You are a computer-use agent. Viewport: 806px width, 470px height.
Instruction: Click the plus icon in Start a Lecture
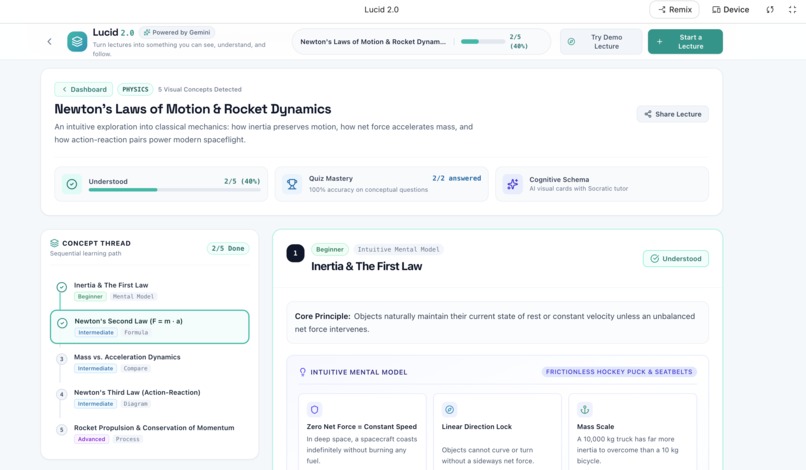660,42
